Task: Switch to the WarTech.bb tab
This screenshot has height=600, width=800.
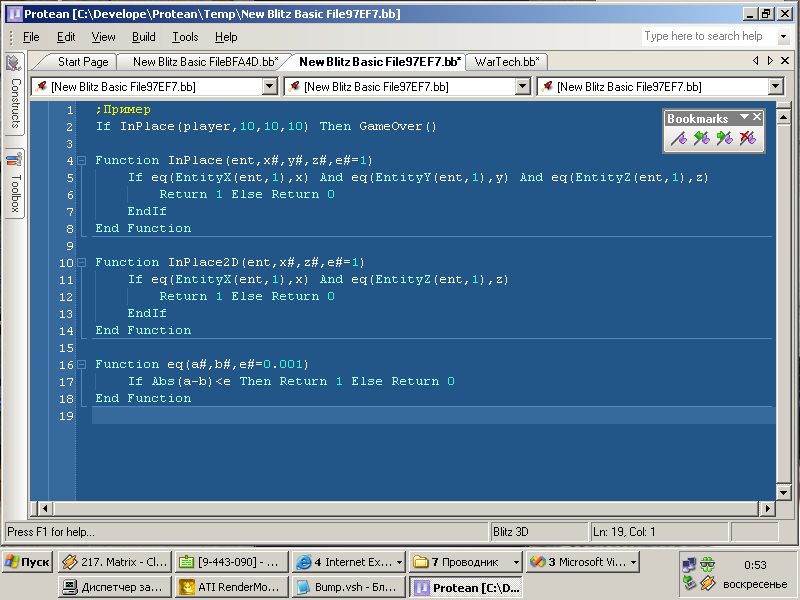Action: [506, 62]
